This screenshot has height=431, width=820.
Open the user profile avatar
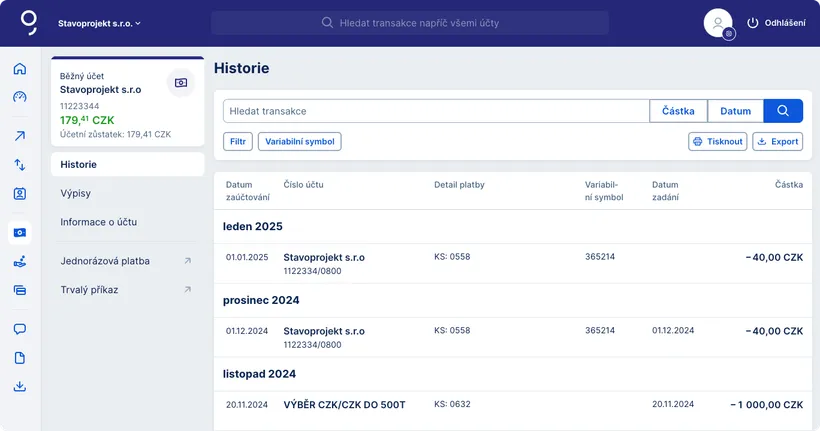(718, 23)
